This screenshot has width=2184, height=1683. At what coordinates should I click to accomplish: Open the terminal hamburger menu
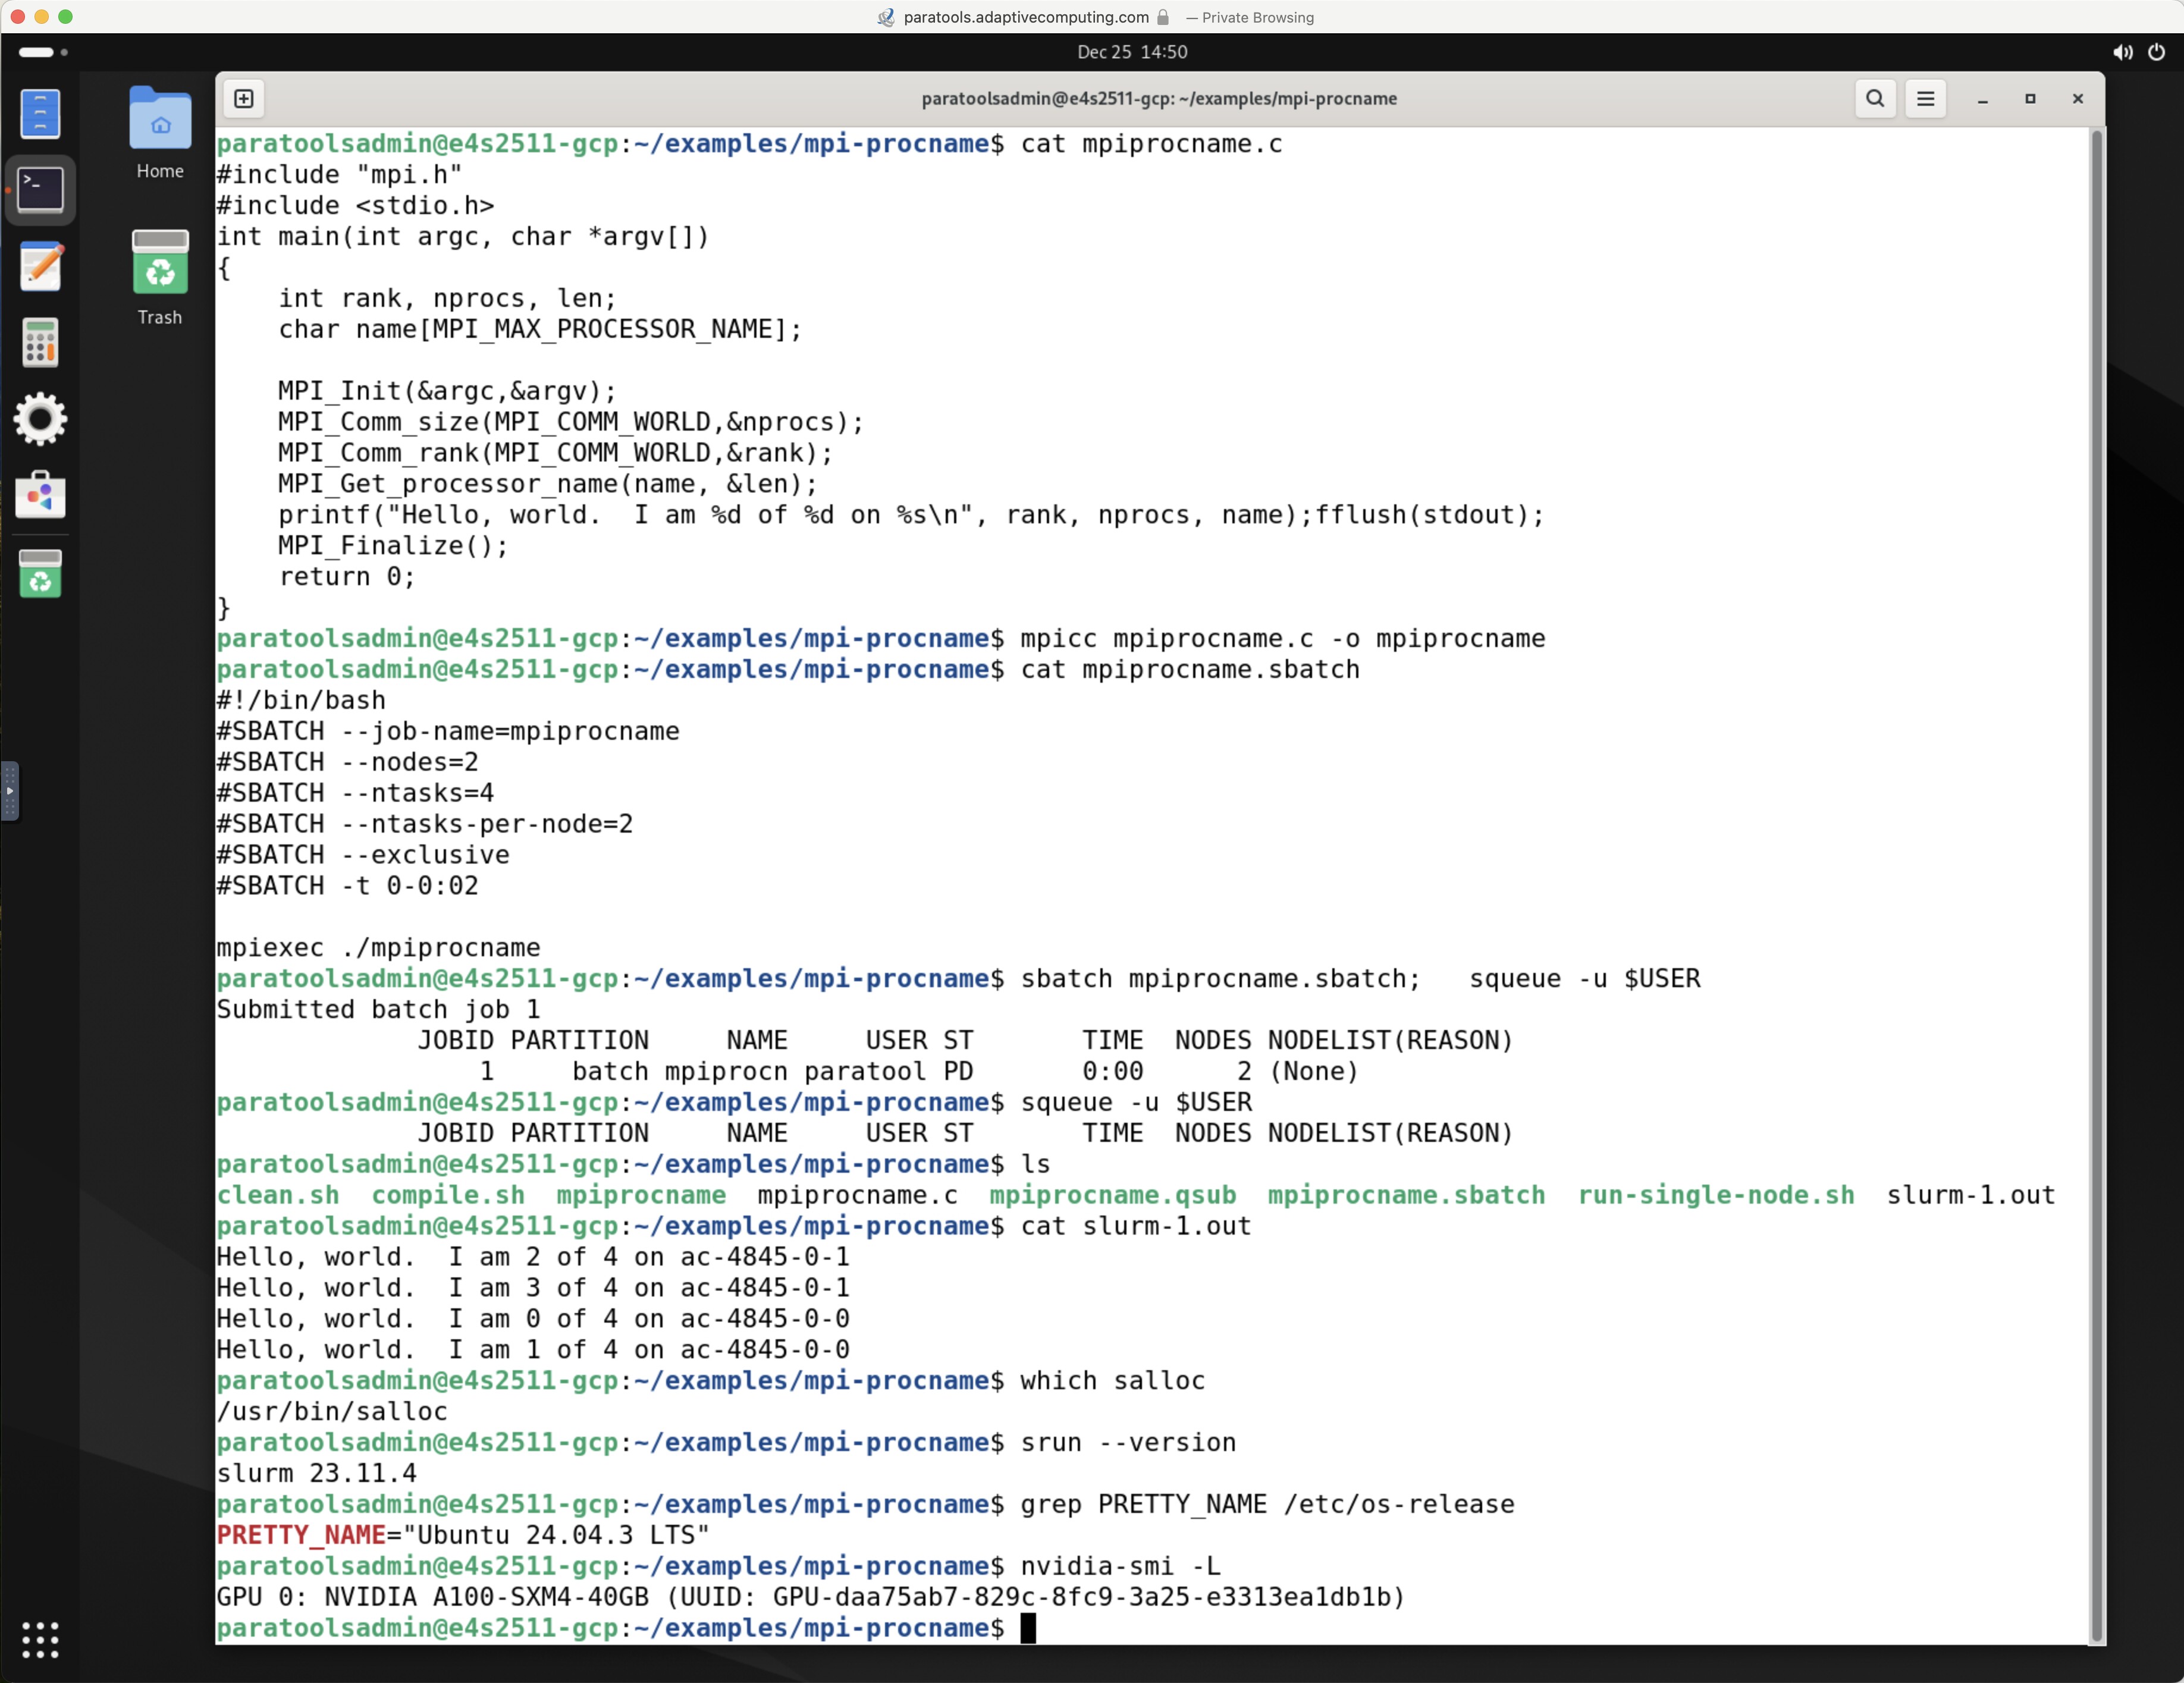[x=1925, y=98]
